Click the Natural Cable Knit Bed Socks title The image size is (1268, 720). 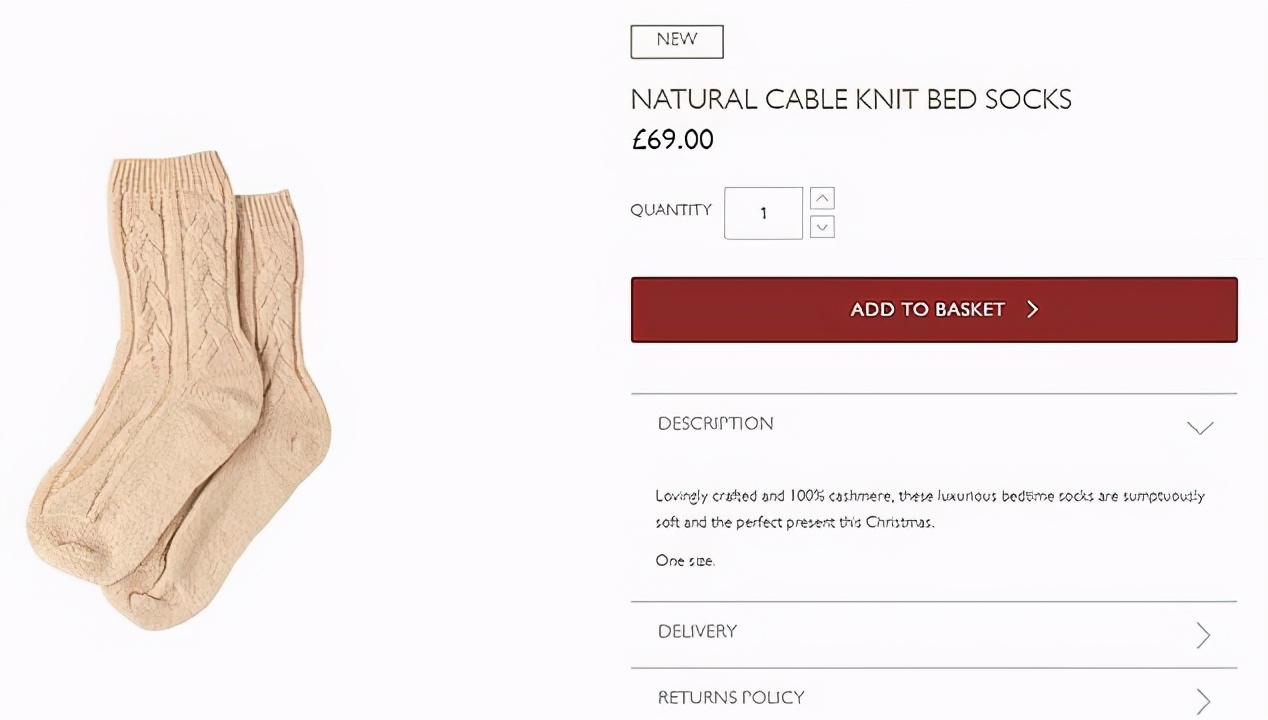click(x=850, y=99)
